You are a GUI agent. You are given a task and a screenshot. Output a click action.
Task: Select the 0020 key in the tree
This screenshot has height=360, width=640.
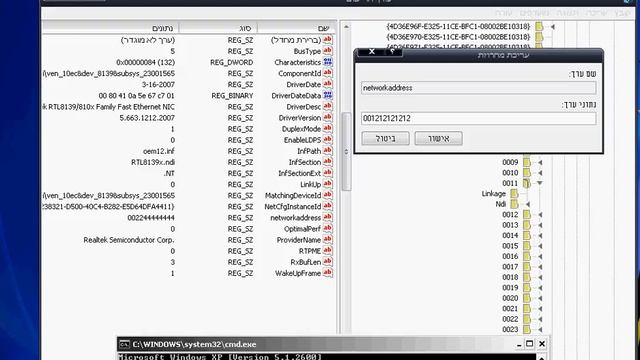click(510, 298)
